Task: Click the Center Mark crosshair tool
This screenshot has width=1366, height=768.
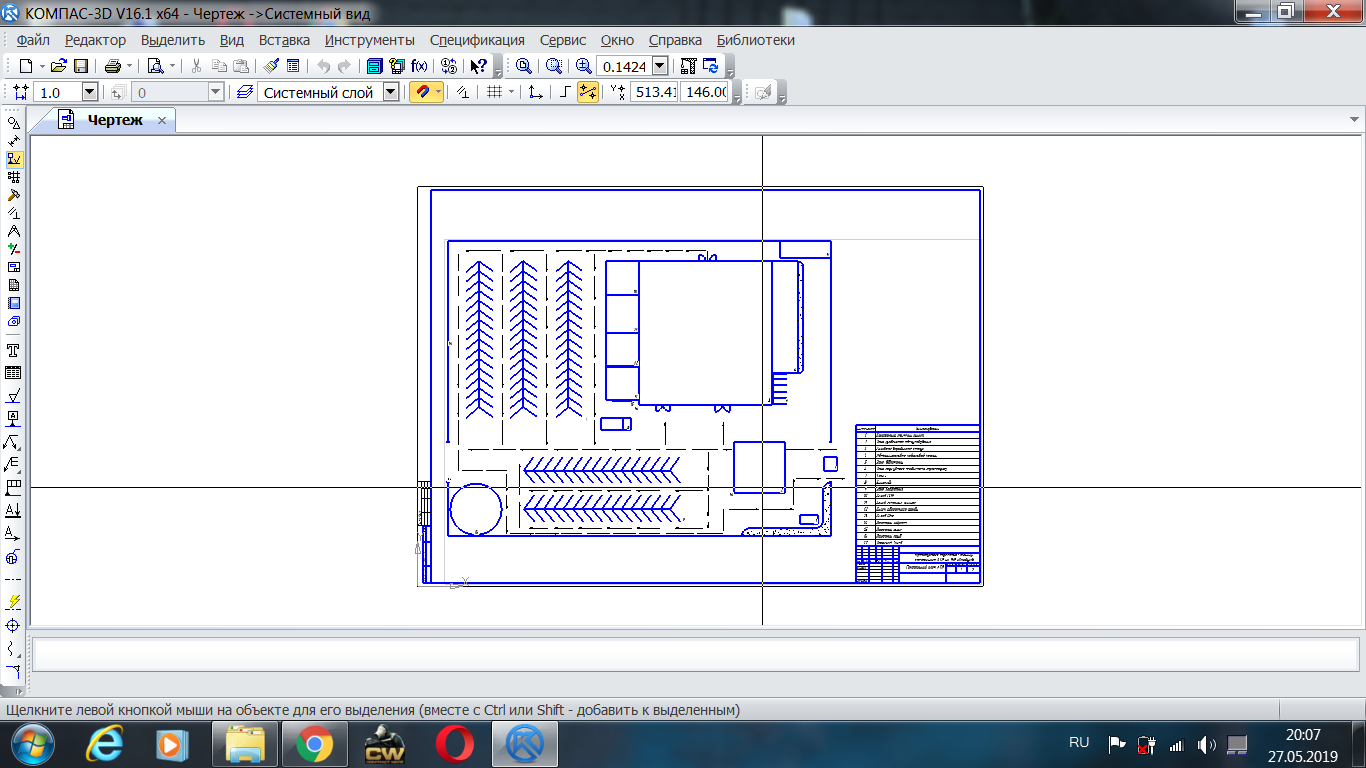Action: click(x=14, y=625)
